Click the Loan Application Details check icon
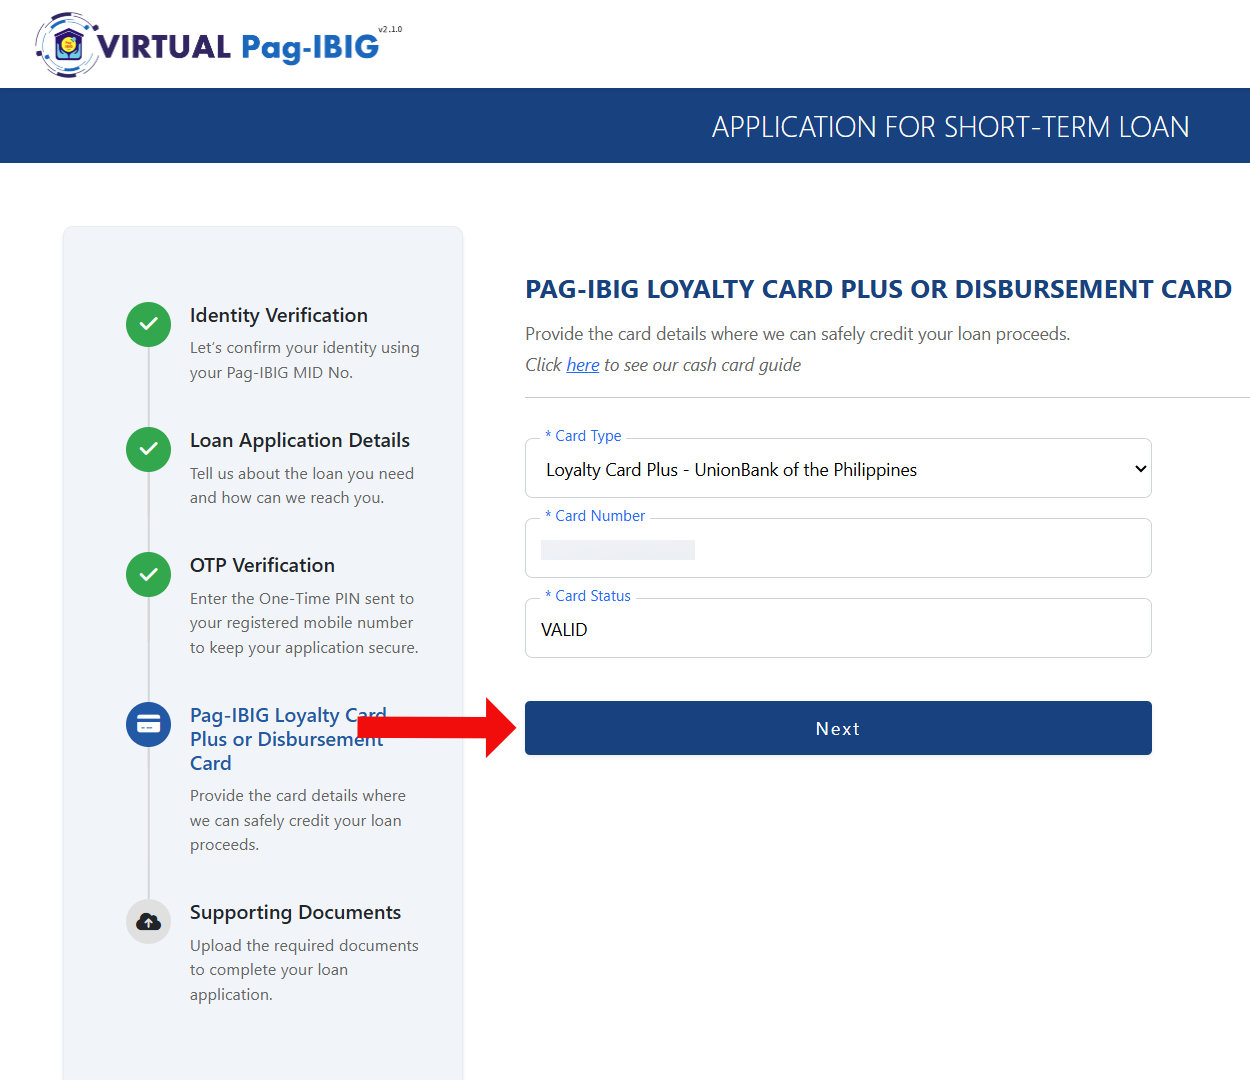Viewport: 1250px width, 1080px height. tap(148, 449)
